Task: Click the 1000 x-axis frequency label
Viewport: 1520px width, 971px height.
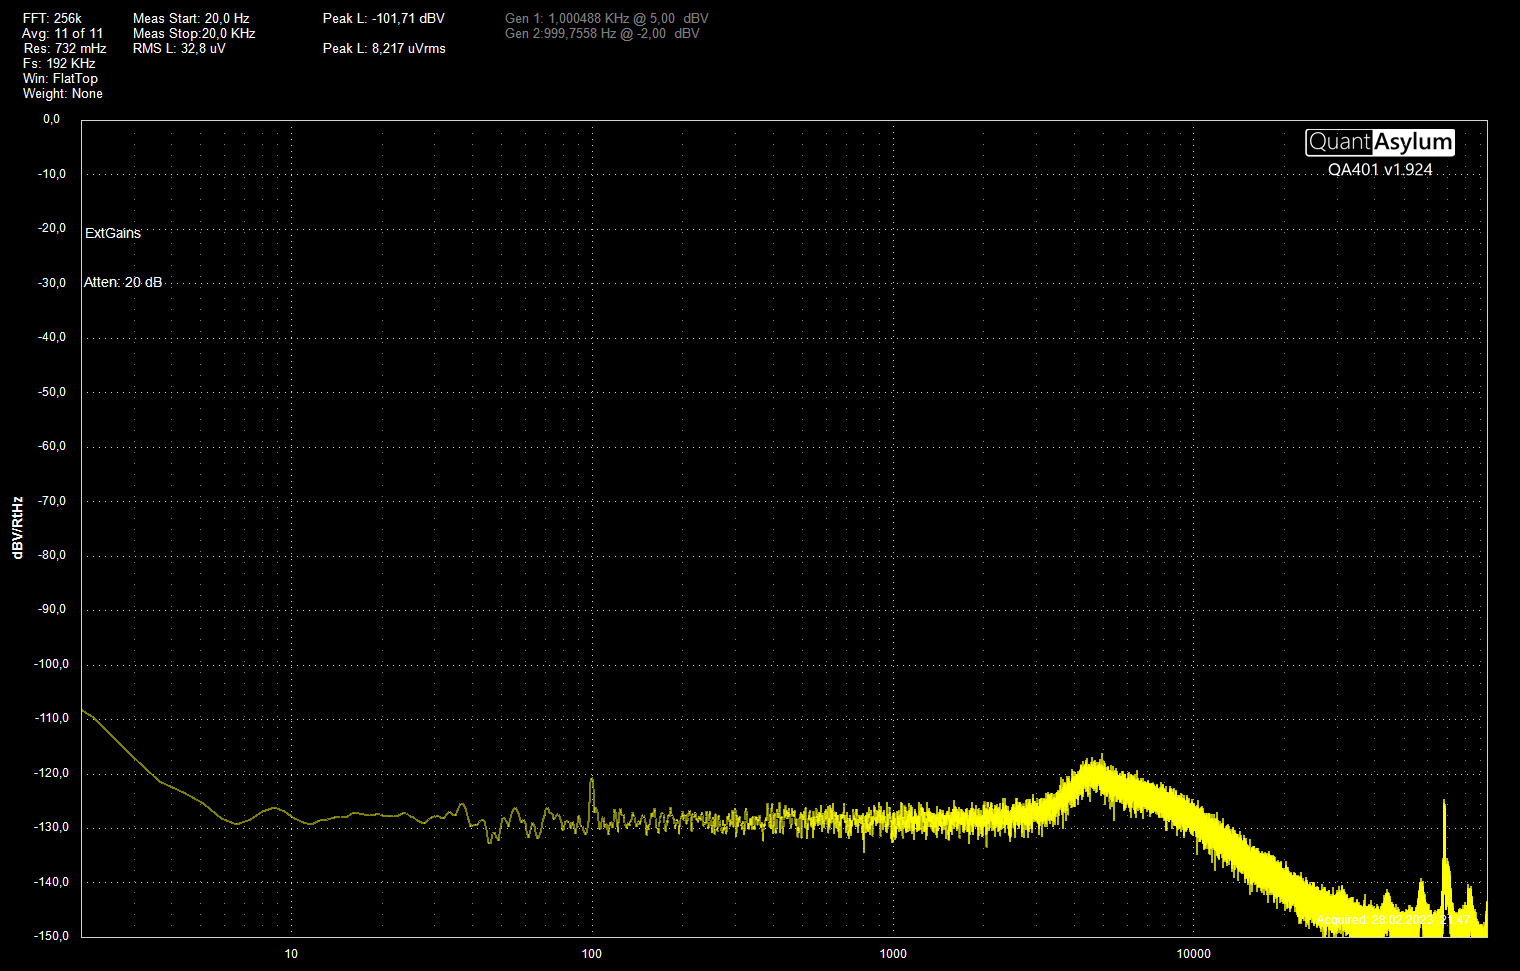Action: 893,954
